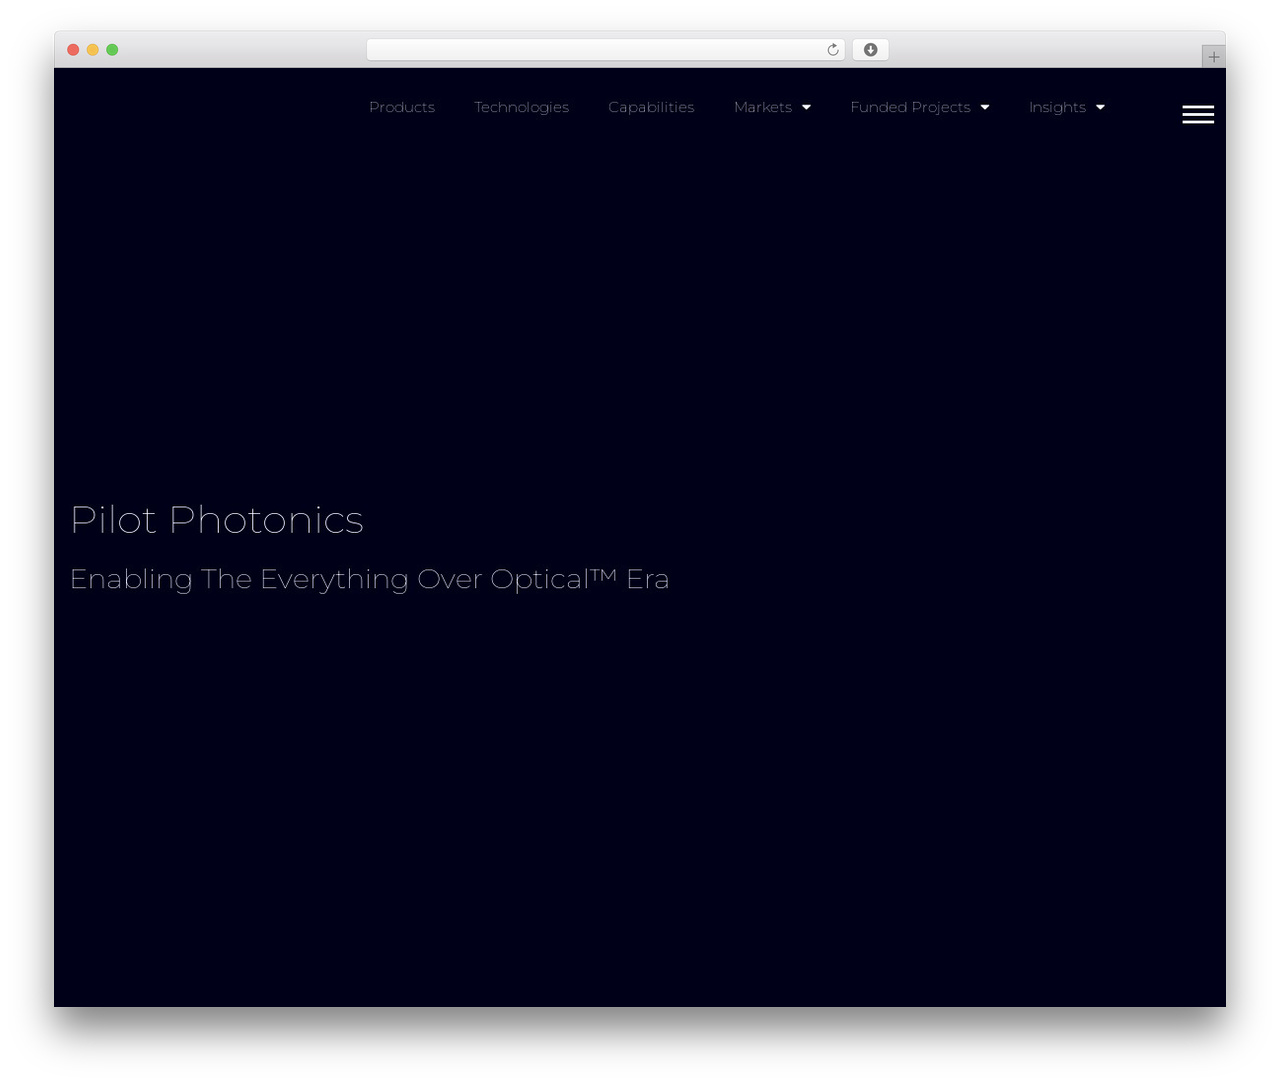
Task: Visit the Funded Projects nav link
Action: 910,107
